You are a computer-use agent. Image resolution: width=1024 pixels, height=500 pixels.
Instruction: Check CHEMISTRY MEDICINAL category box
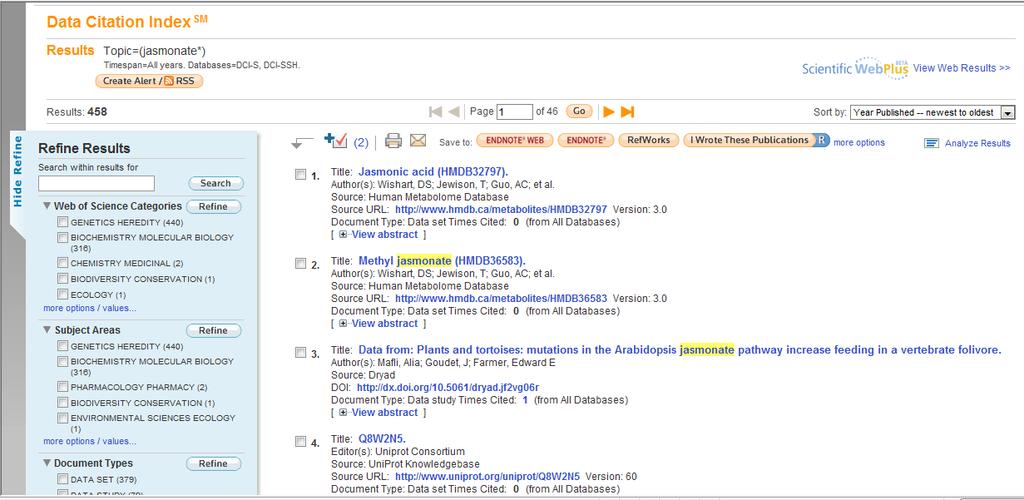click(x=62, y=262)
